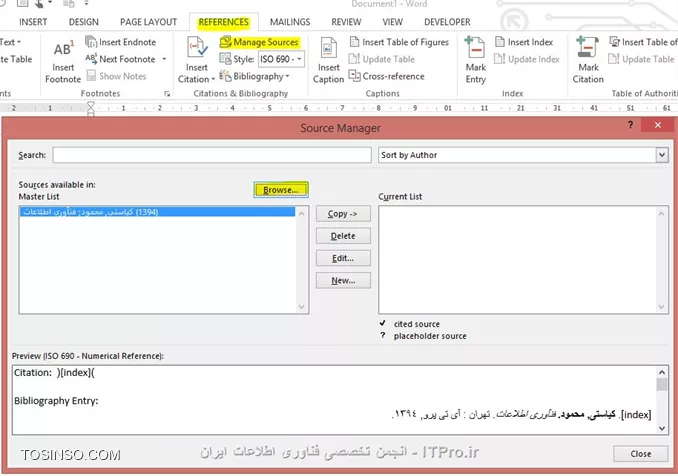Expand the Insert Citation menu arrow

pyautogui.click(x=213, y=80)
